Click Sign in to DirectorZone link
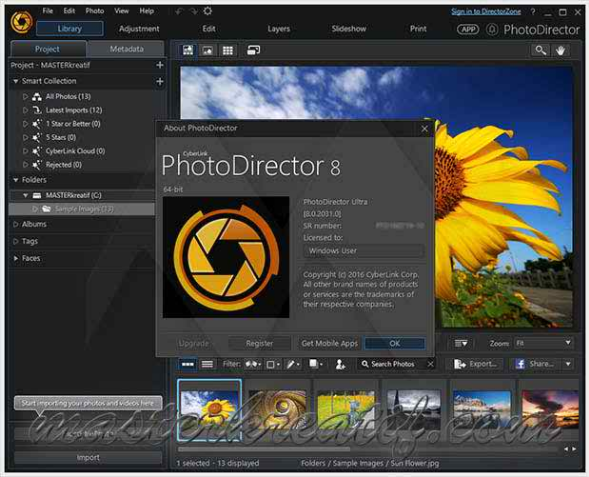 tap(486, 12)
